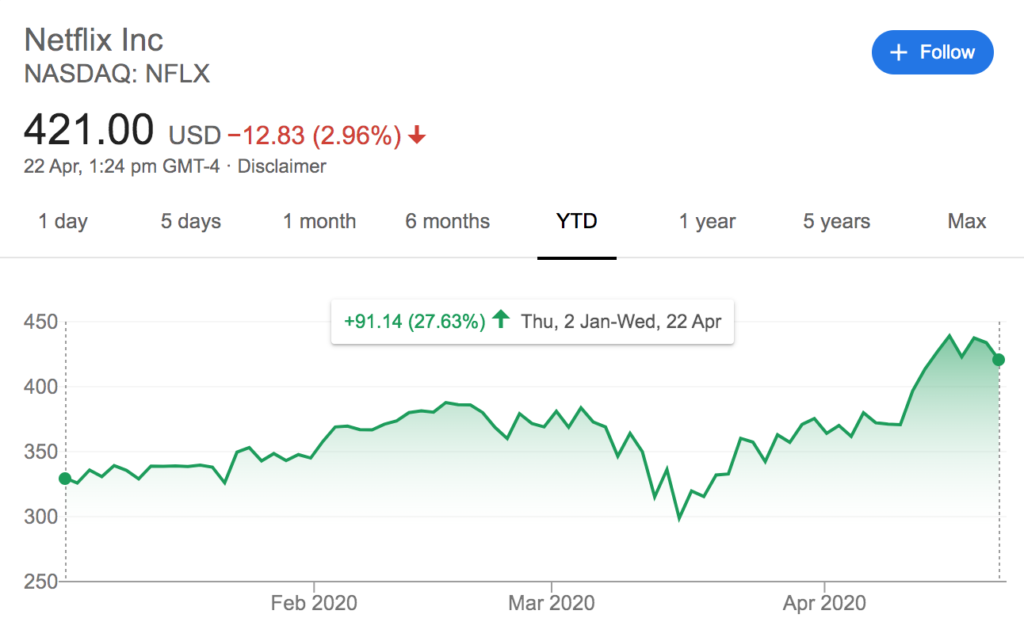Click the green up arrow in tooltip
This screenshot has height=622, width=1024.
(501, 319)
